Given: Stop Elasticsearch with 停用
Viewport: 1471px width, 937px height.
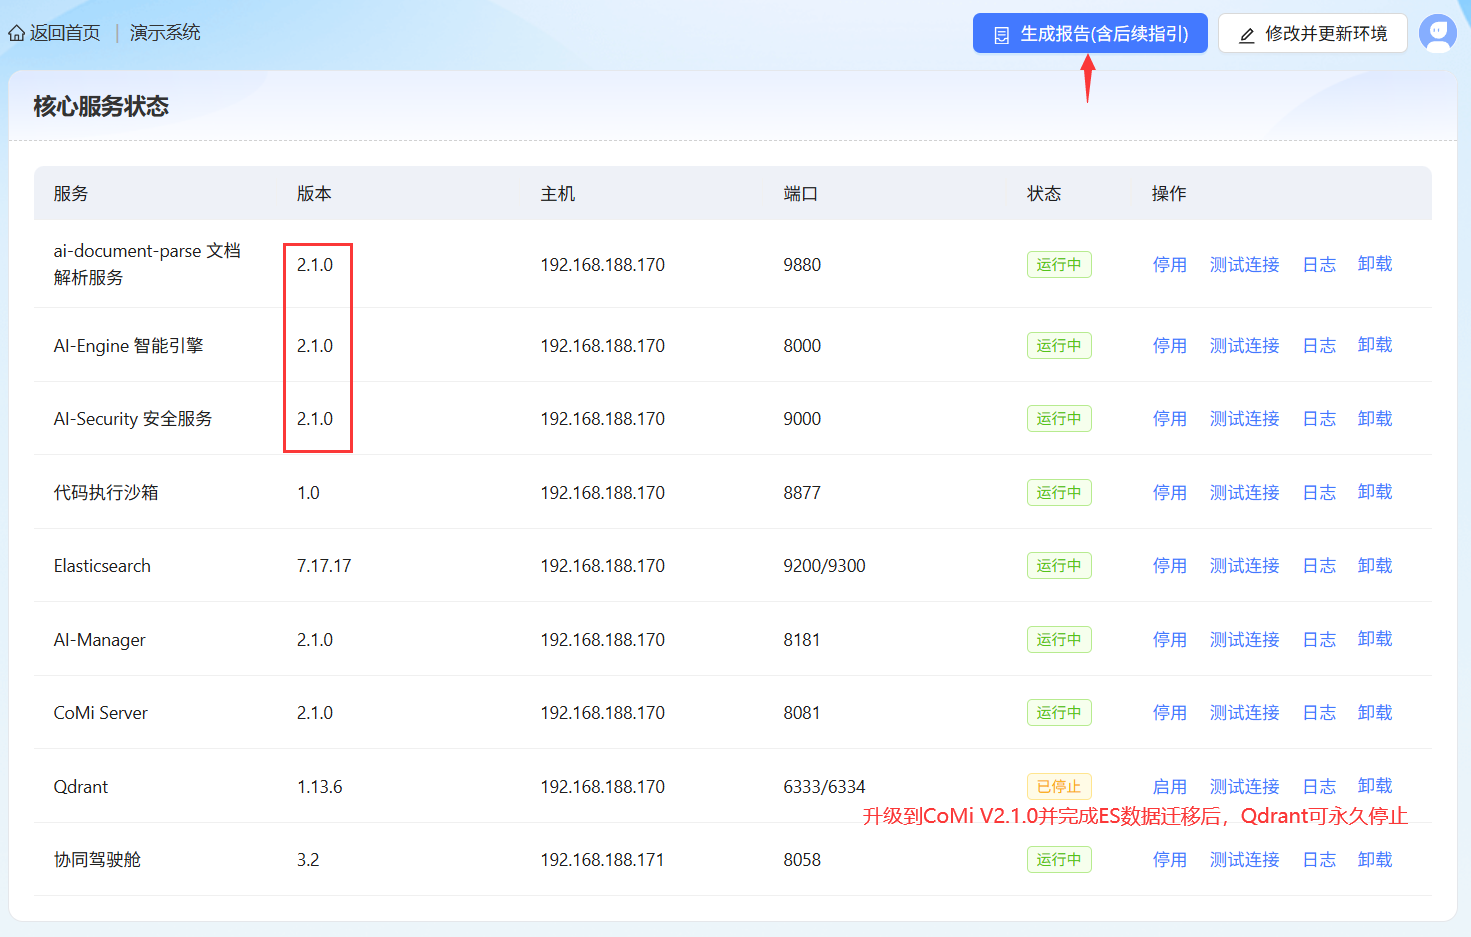Looking at the screenshot, I should [1169, 565].
